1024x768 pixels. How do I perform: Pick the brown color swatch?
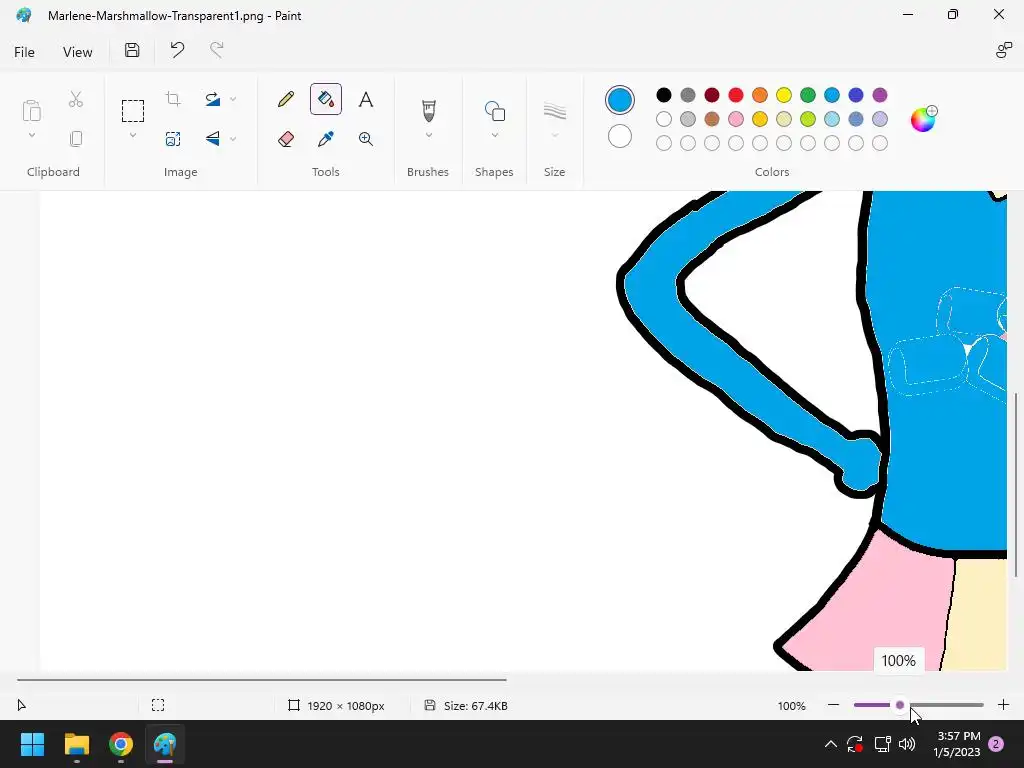tap(712, 119)
